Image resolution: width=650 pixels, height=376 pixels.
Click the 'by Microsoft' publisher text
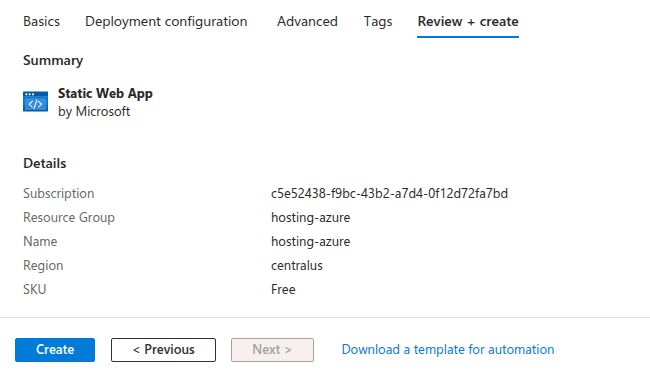coord(94,112)
